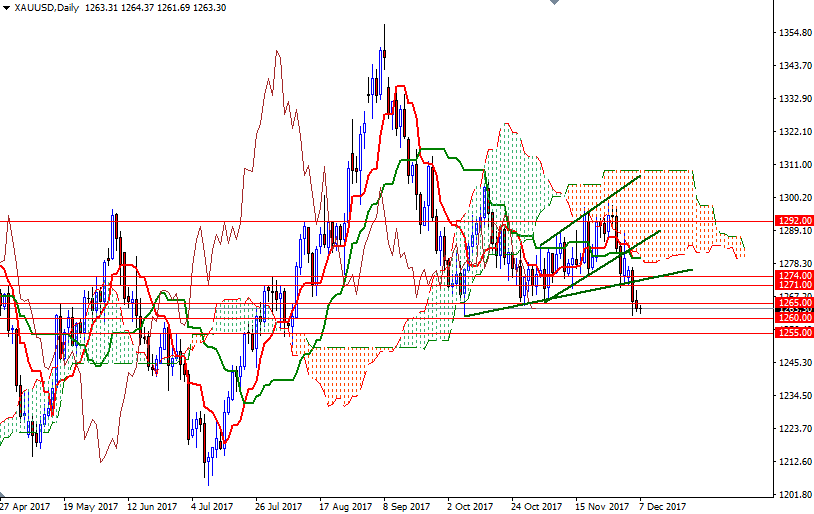Select the 1265.00 price level label
This screenshot has height=514, width=814.
point(794,302)
